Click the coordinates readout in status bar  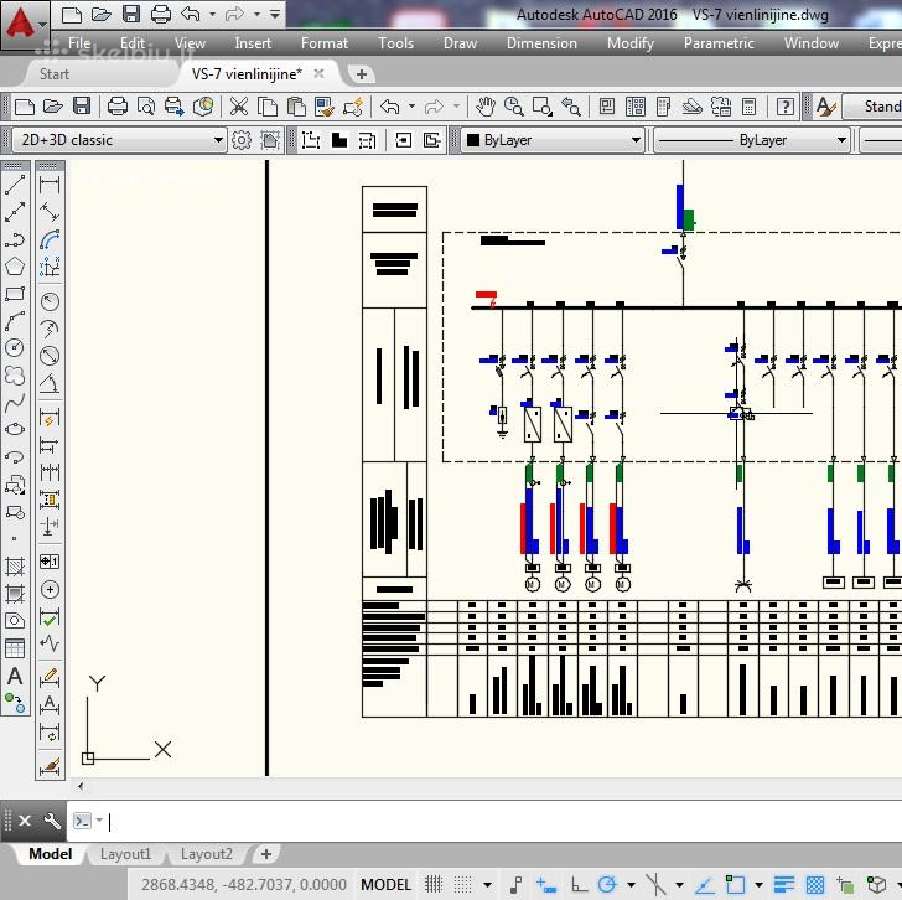(x=244, y=884)
